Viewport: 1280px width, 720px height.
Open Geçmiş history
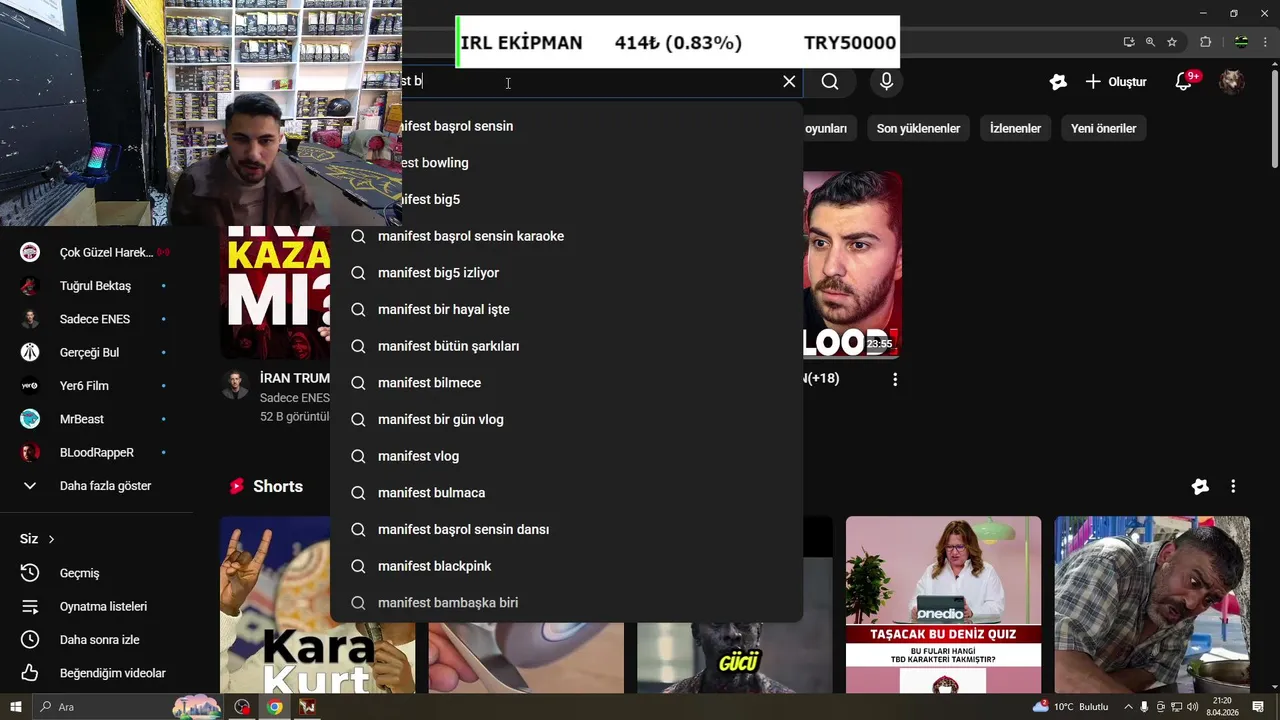pos(95,573)
